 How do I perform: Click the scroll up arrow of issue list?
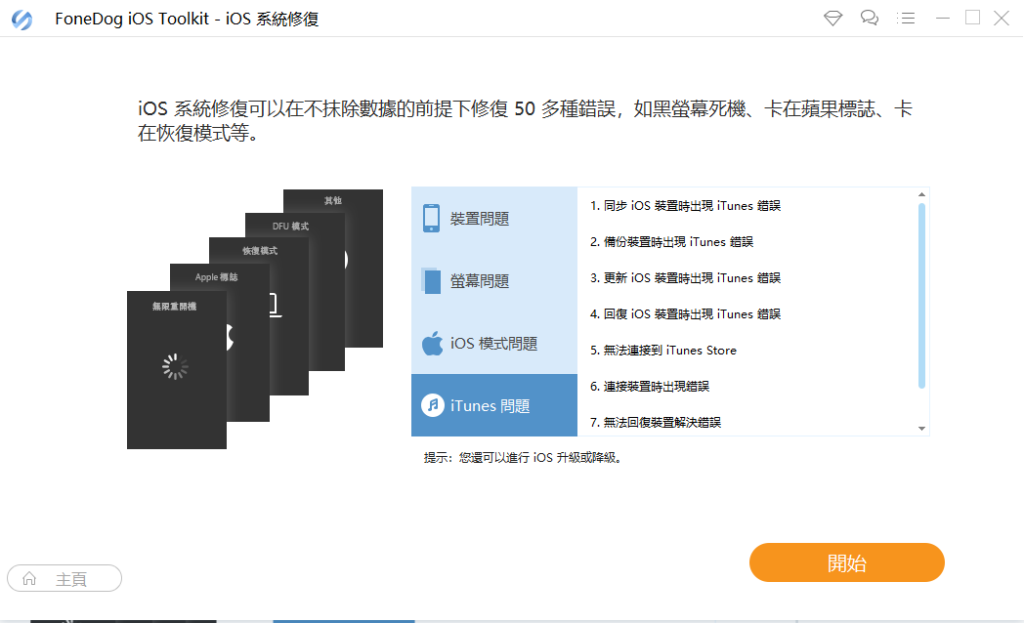click(921, 195)
